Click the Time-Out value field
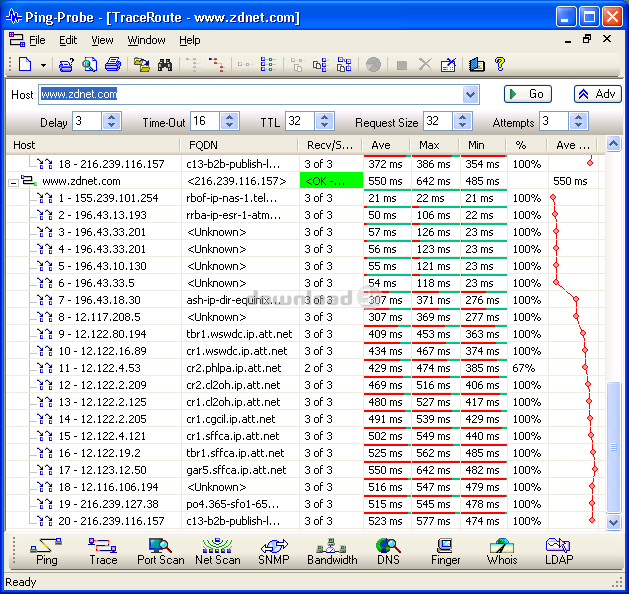Viewport: 629px width, 594px height. [x=205, y=121]
